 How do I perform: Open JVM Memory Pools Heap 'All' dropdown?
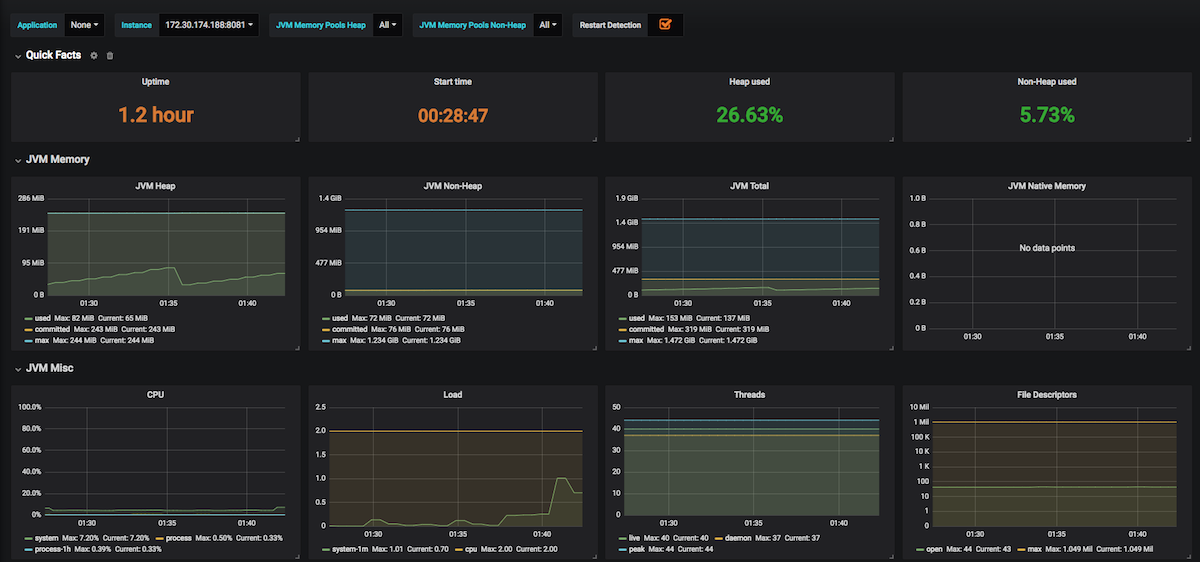click(x=388, y=24)
